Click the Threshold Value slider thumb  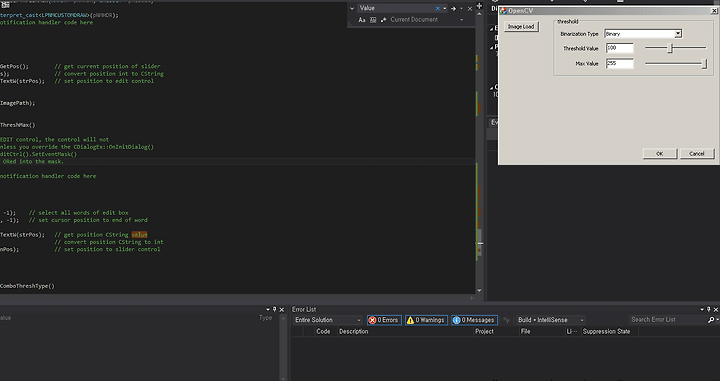670,48
